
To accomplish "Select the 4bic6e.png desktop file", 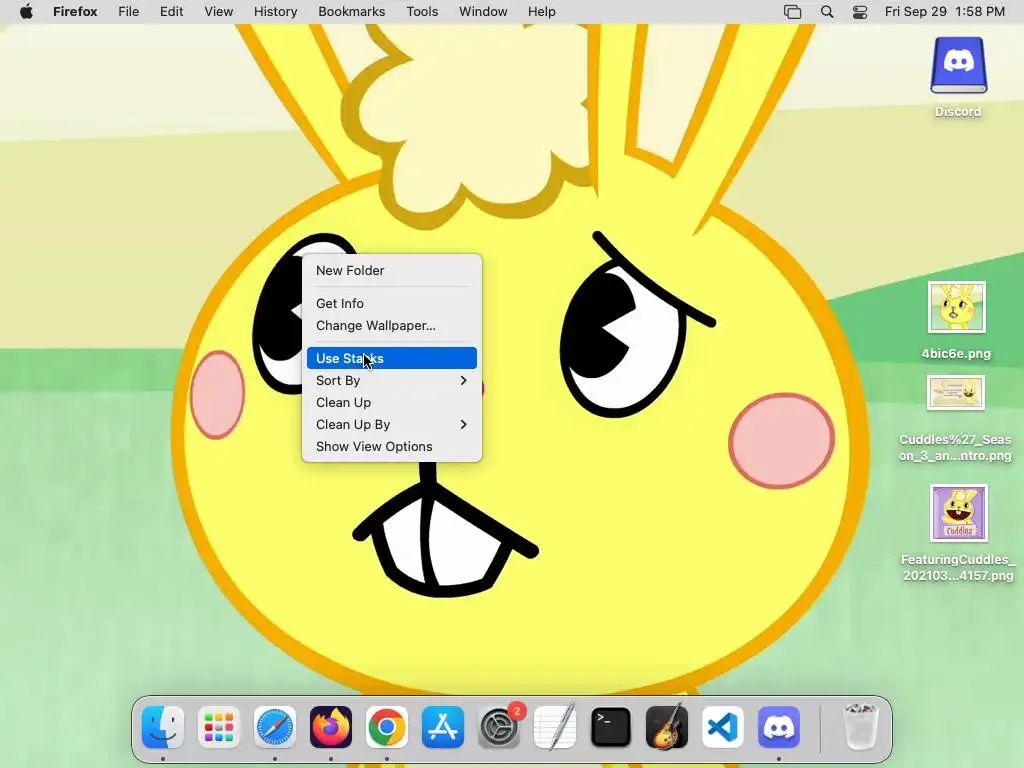I will pyautogui.click(x=957, y=308).
